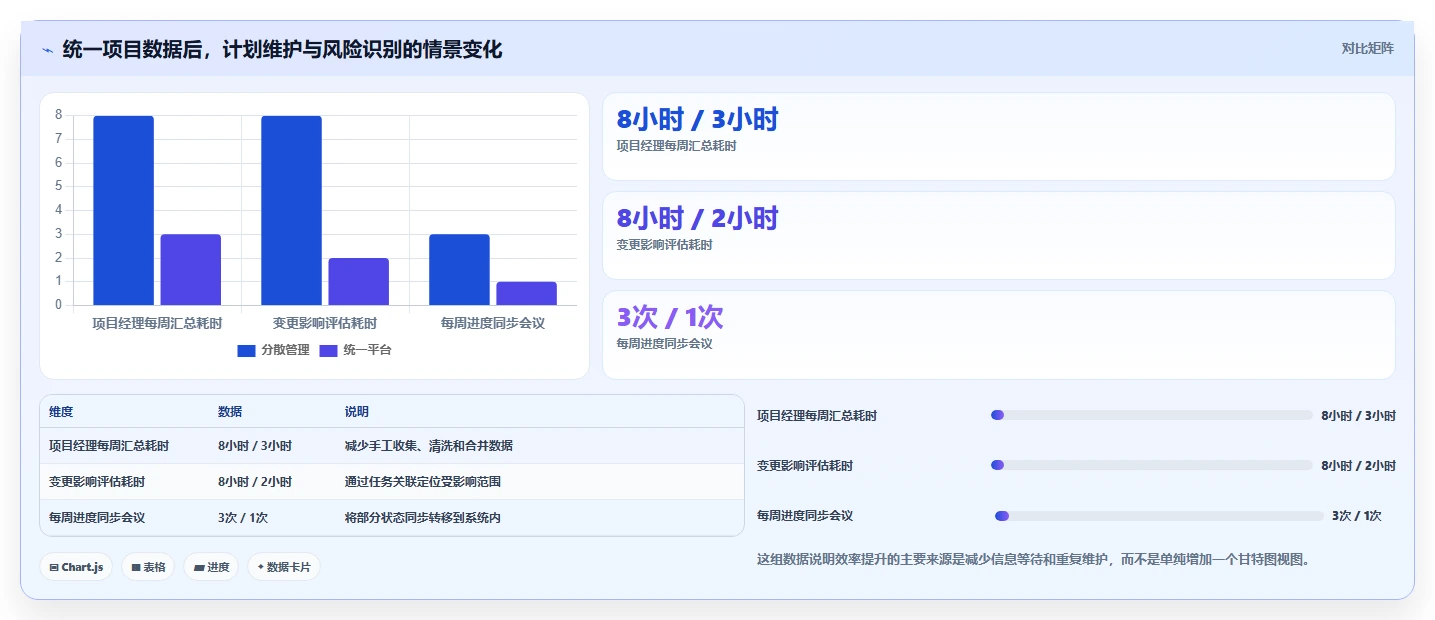Click the chart axis label 项目经理每周汇总耗时
1435x620 pixels.
pos(157,324)
